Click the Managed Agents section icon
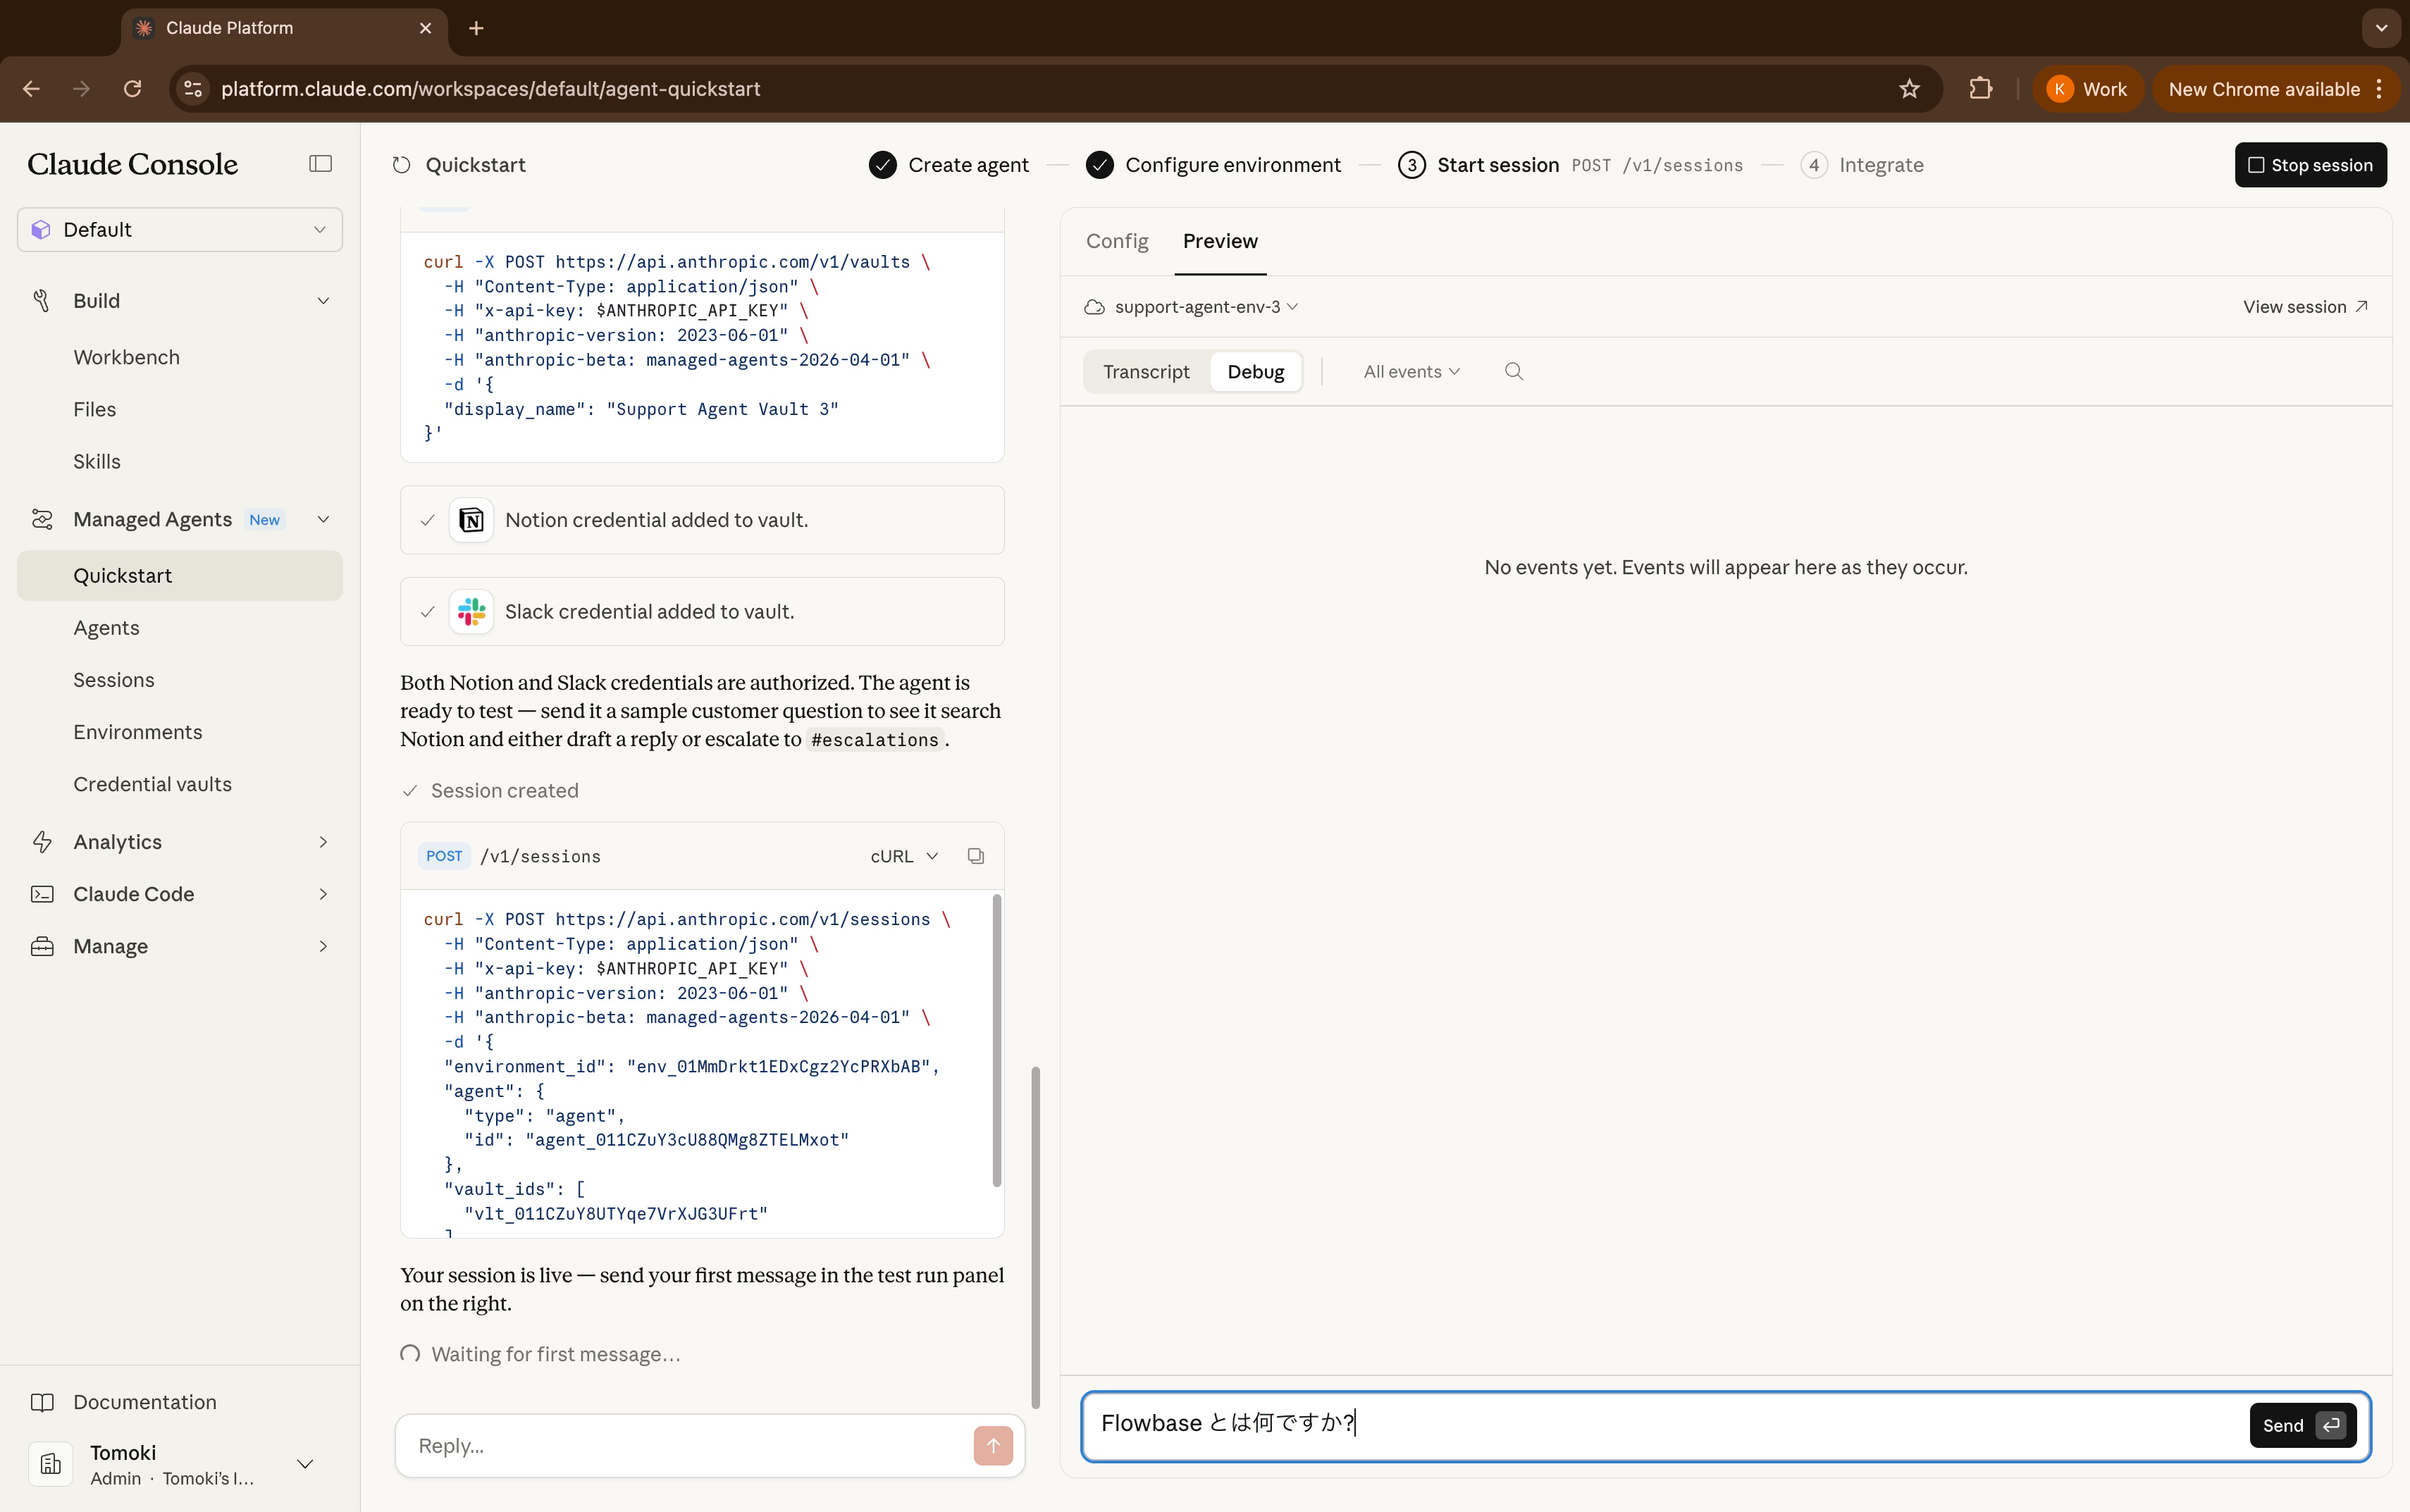Screen dimensions: 2410x1512 point(42,519)
